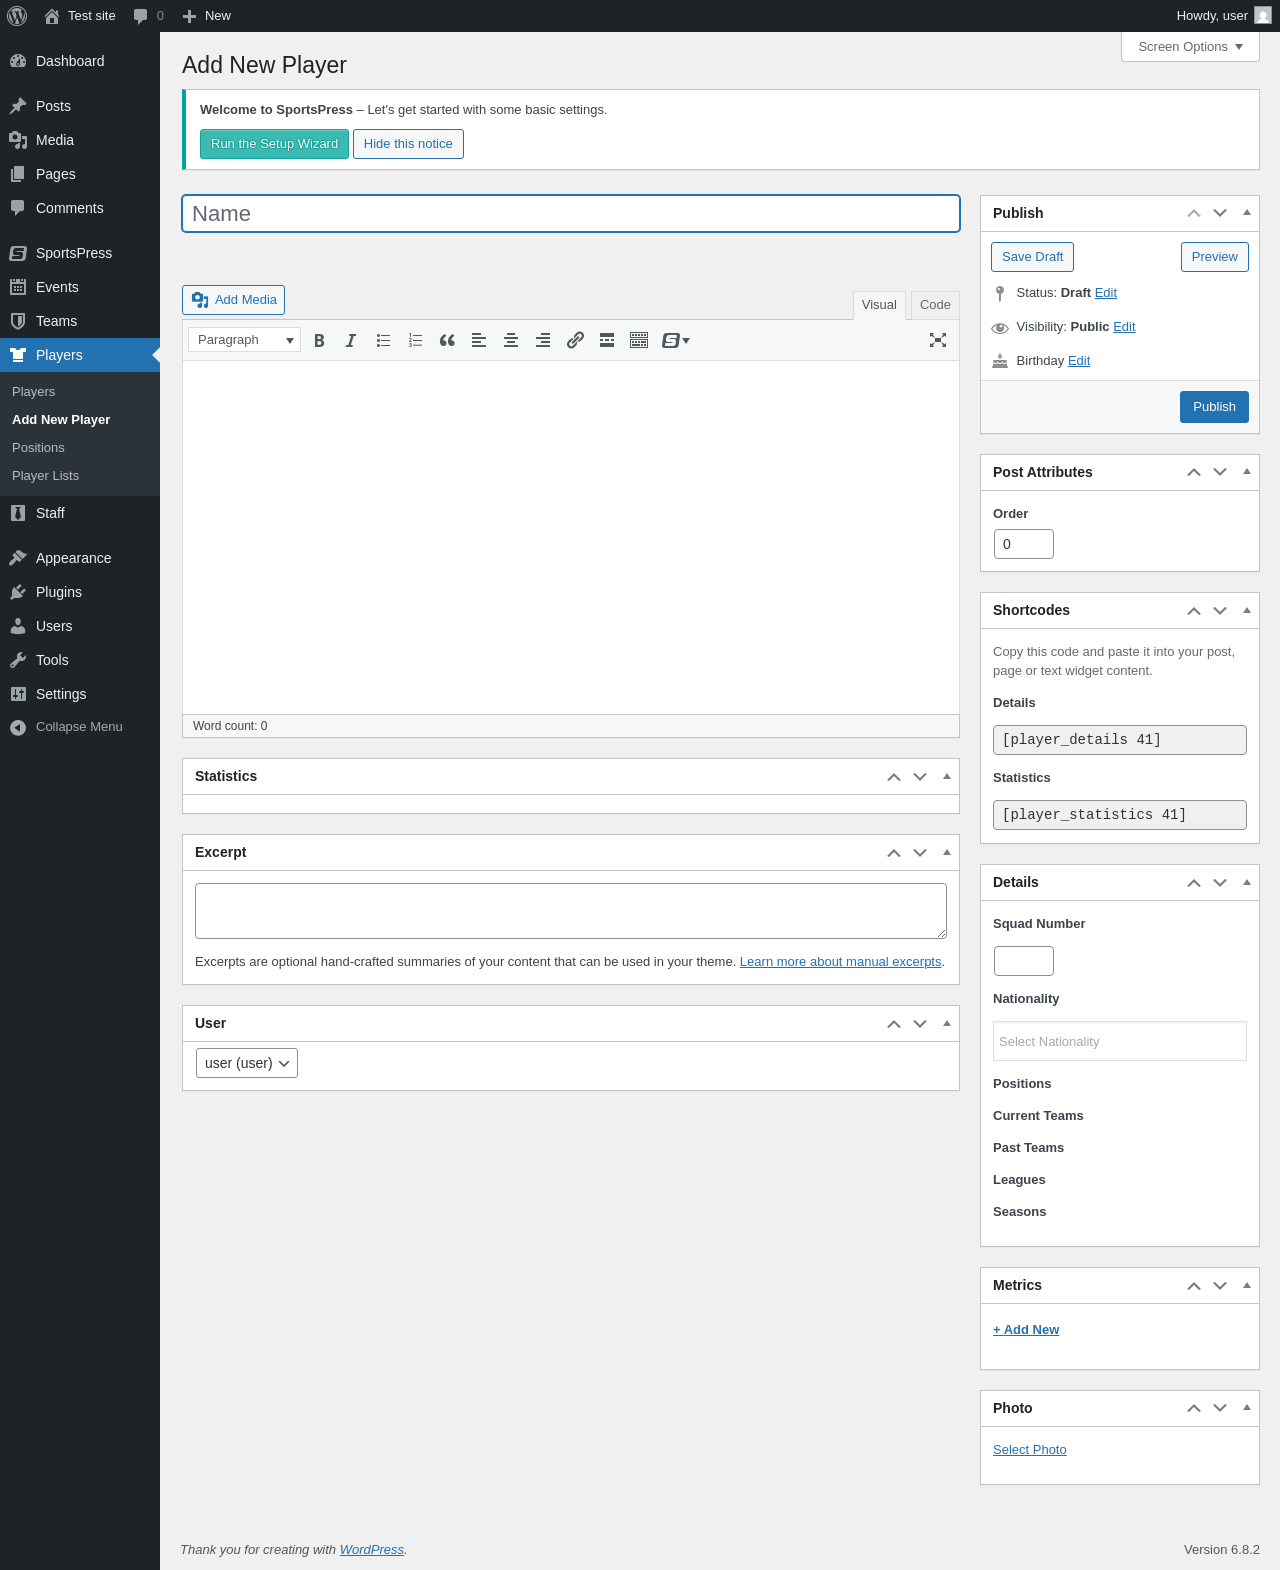Open the Paragraph format dropdown
Image resolution: width=1280 pixels, height=1570 pixels.
click(x=244, y=340)
